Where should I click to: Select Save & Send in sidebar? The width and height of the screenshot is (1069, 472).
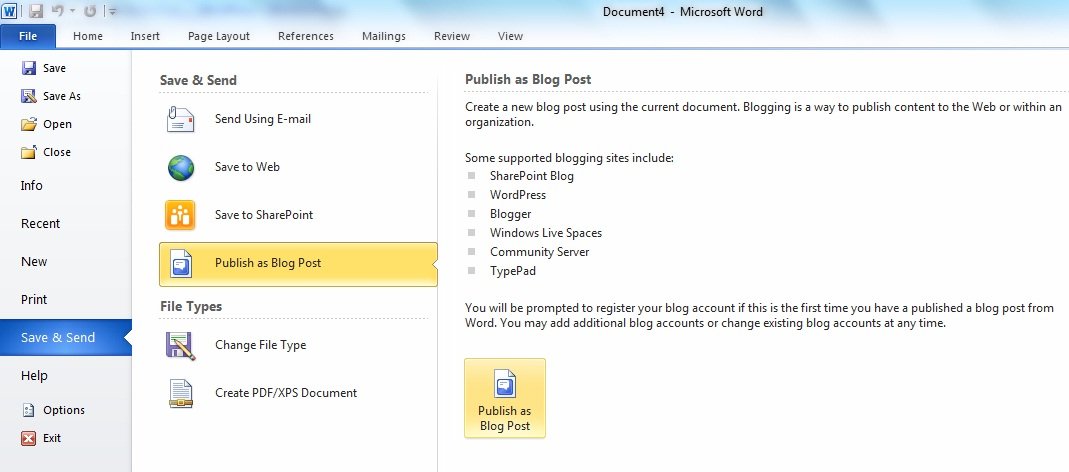tap(65, 338)
